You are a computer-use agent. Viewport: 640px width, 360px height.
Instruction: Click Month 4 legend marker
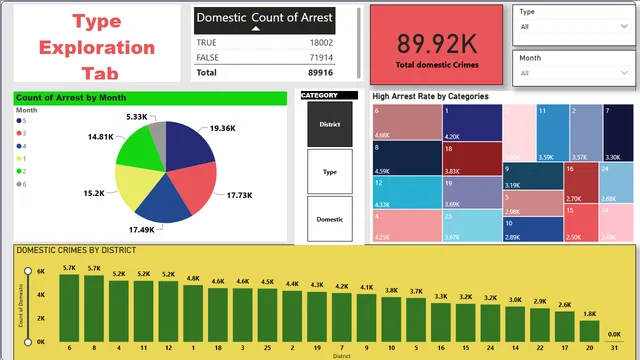[x=19, y=146]
